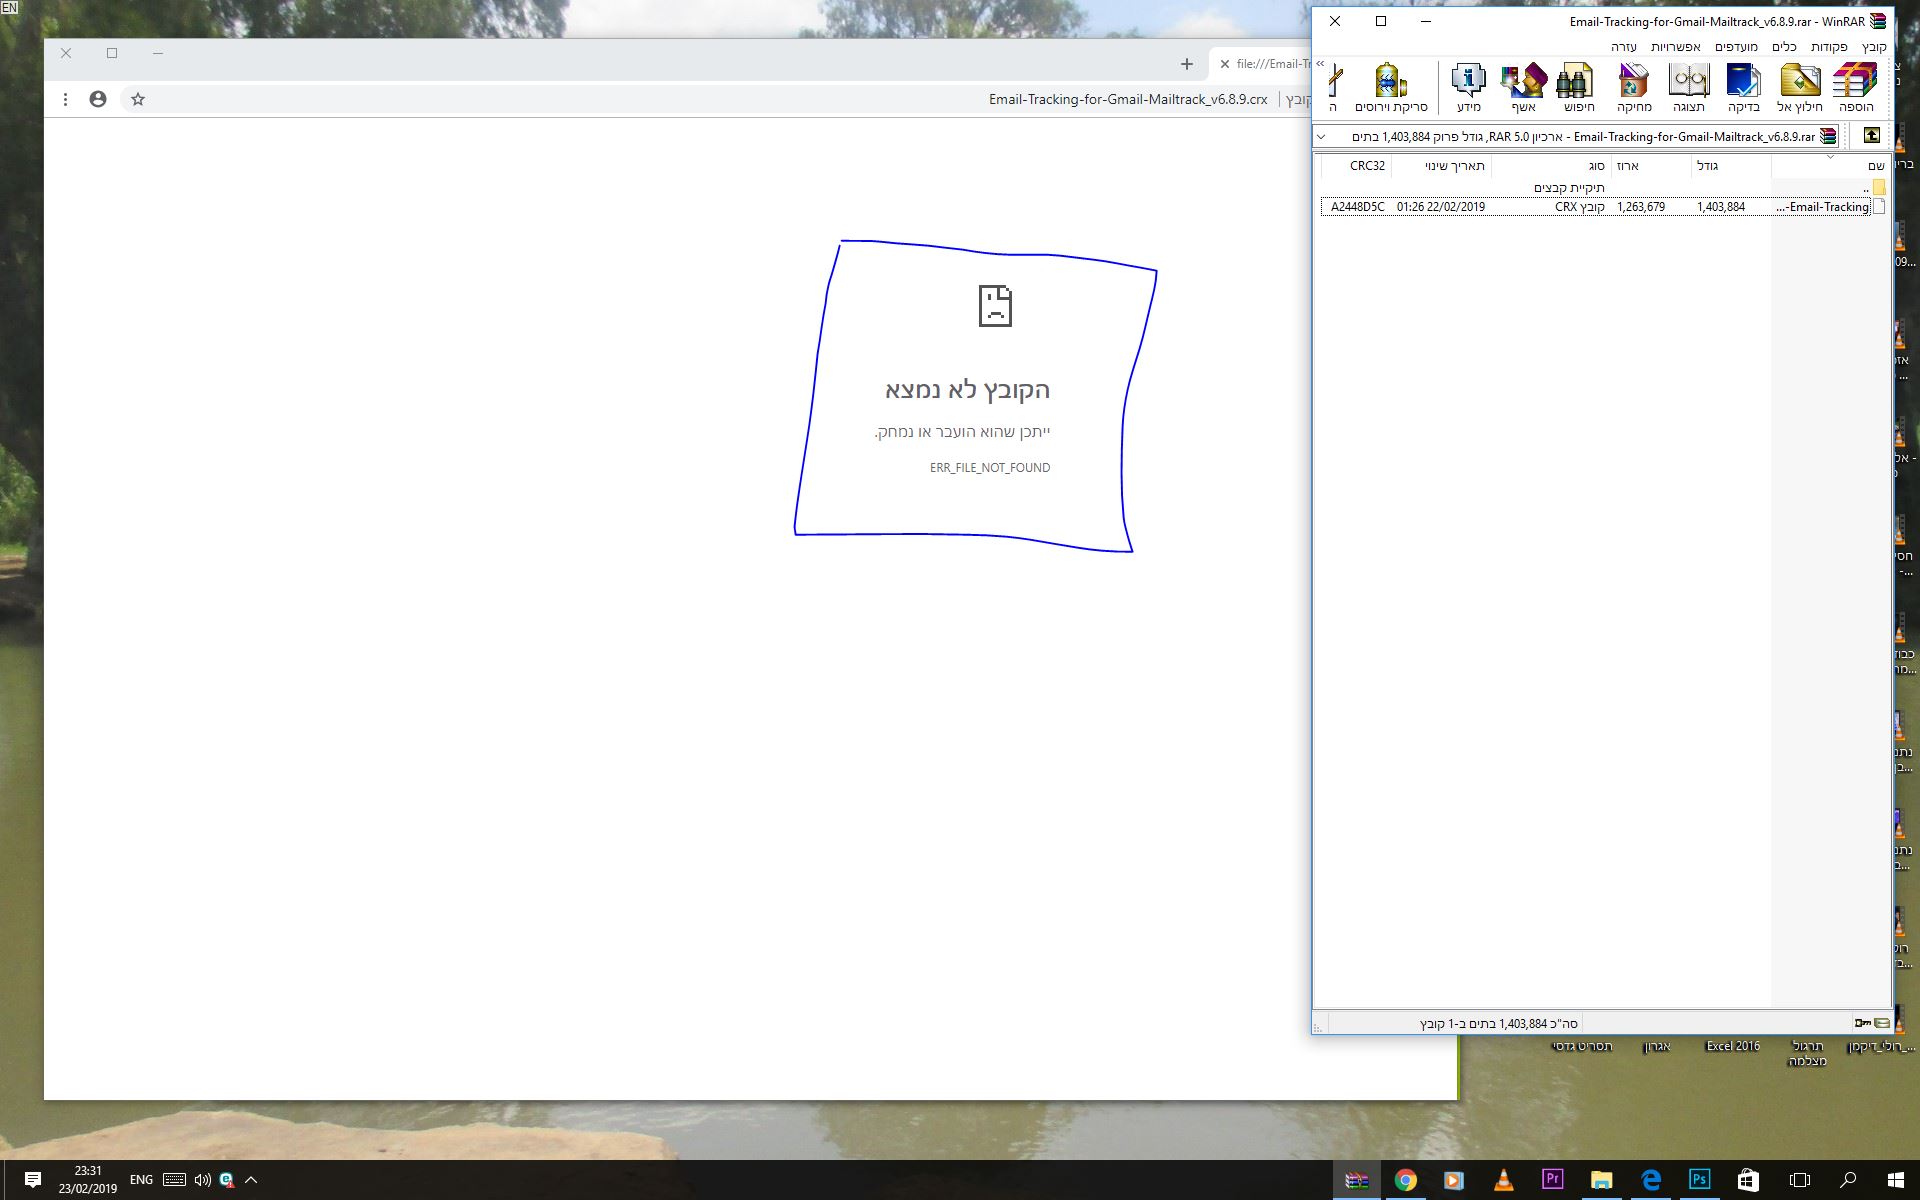Screen dimensions: 1920x1200
Task: Select the אגרון desktop shortcut
Action: (1657, 1046)
